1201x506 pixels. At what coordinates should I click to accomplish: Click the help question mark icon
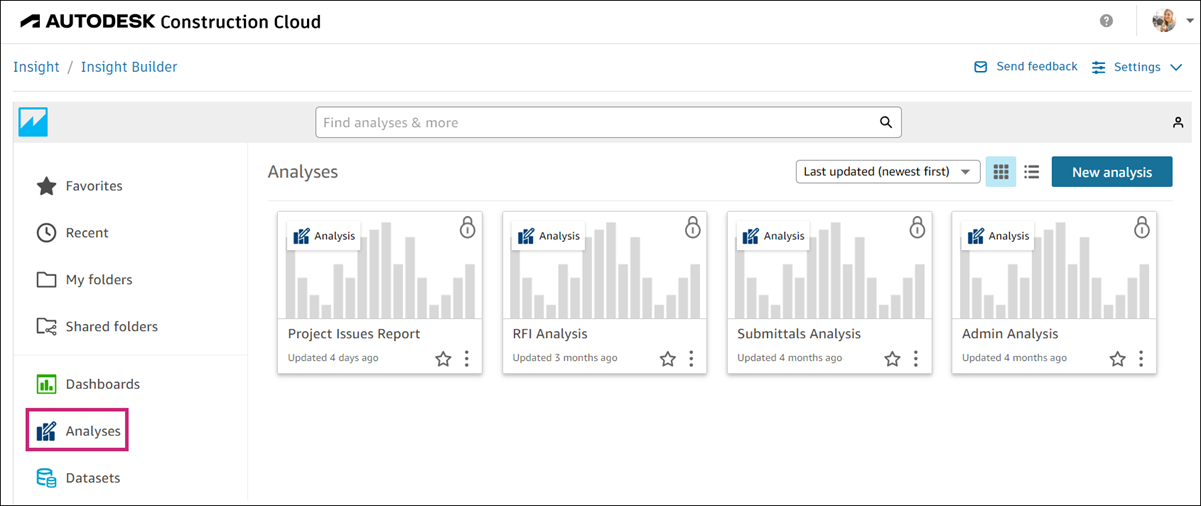pyautogui.click(x=1106, y=21)
